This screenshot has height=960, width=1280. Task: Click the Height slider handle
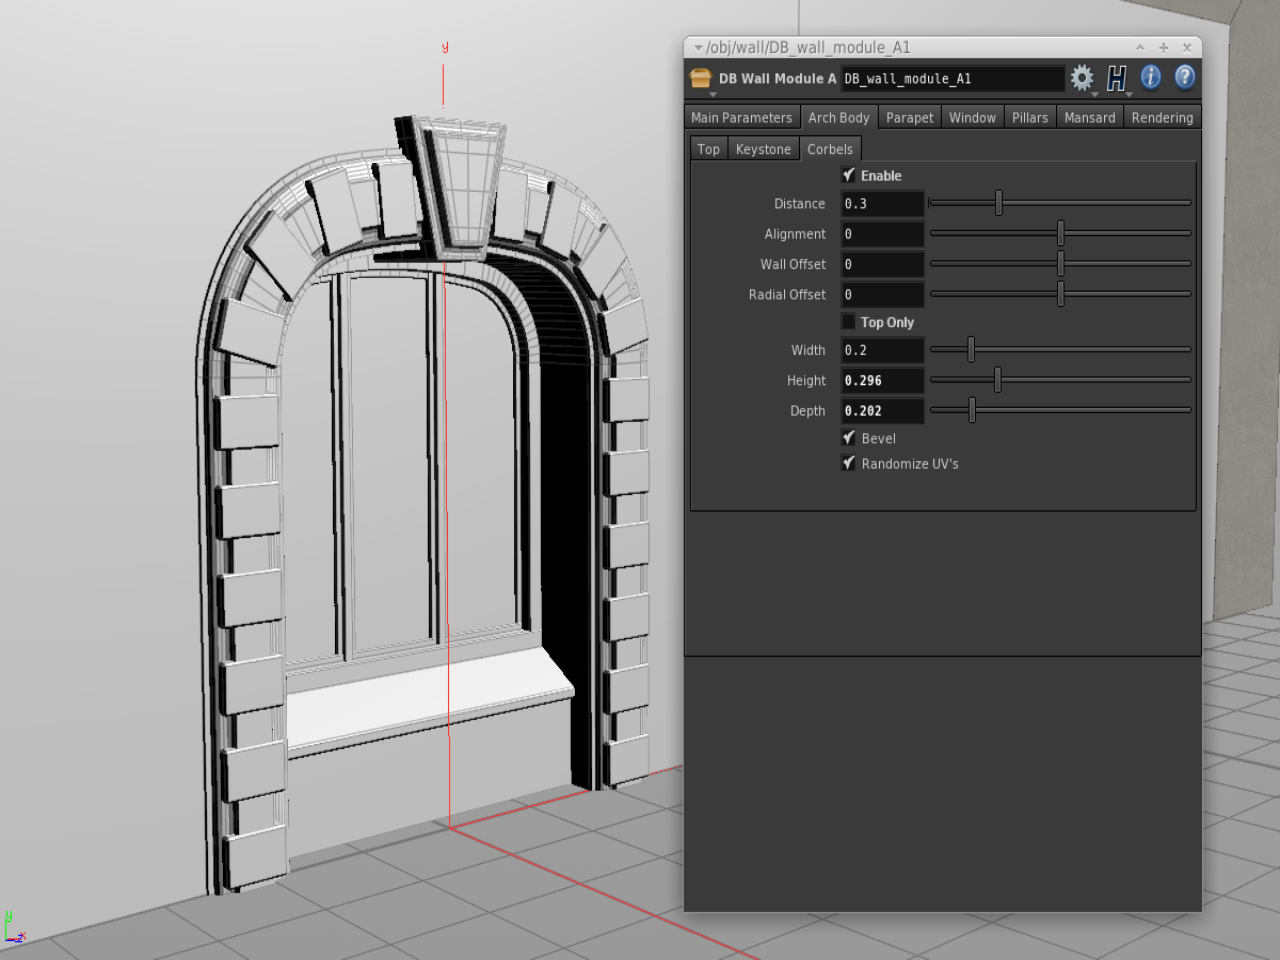tap(998, 380)
